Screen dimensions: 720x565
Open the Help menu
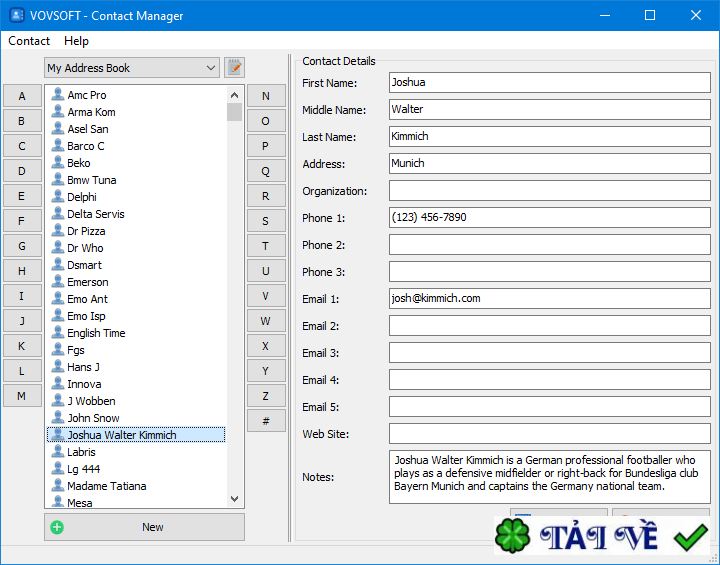tap(76, 41)
